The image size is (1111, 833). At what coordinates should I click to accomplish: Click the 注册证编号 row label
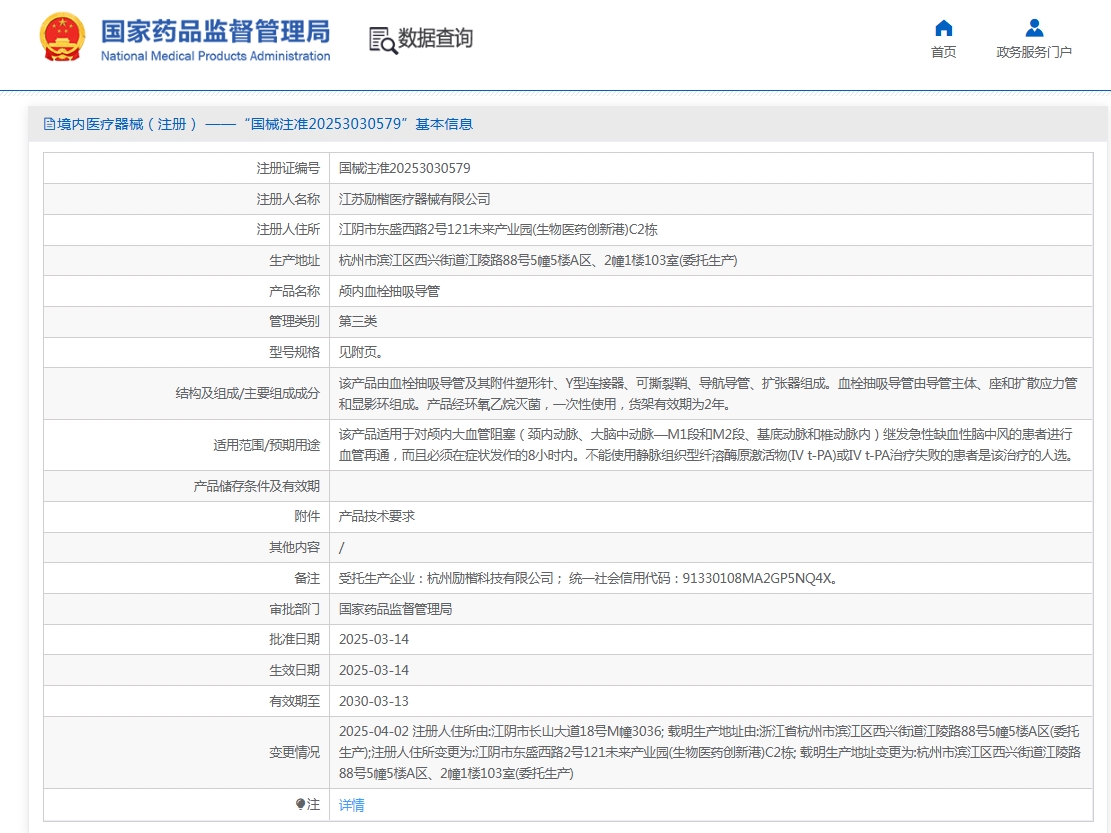(x=288, y=169)
